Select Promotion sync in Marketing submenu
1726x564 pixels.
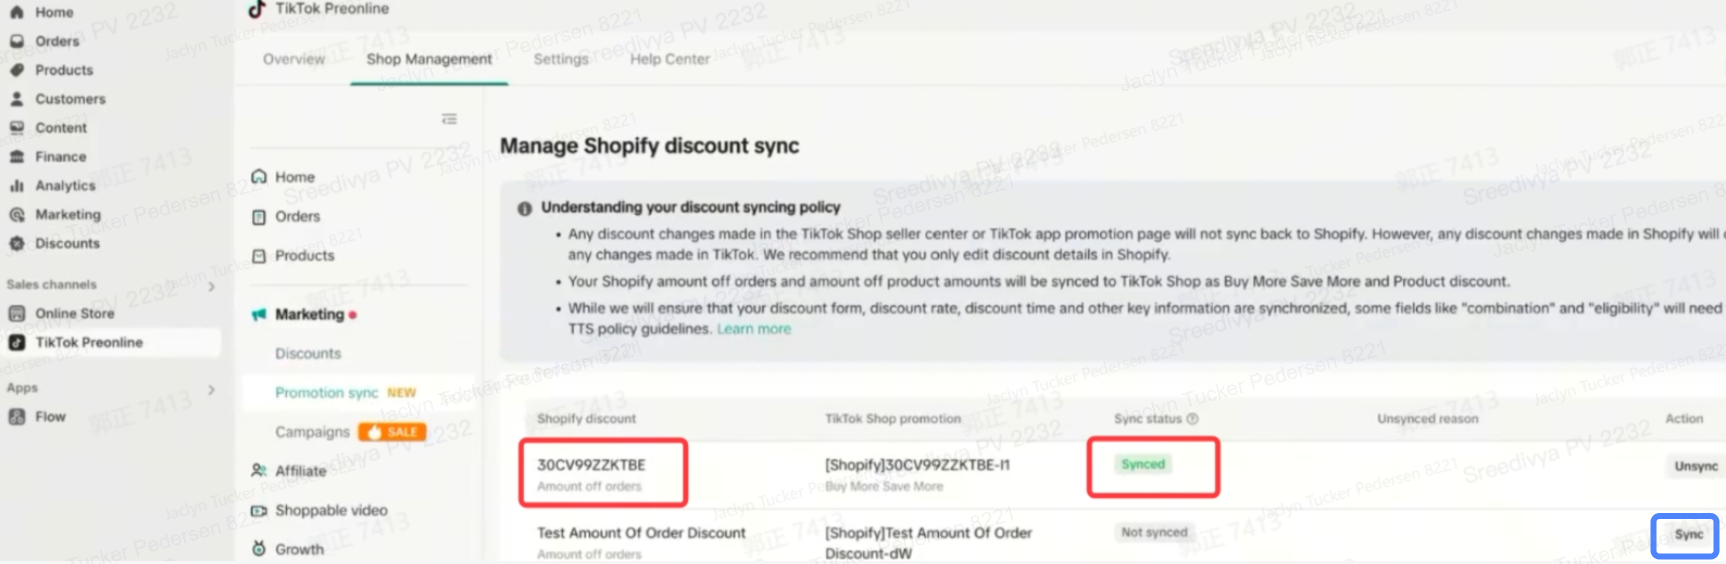326,393
